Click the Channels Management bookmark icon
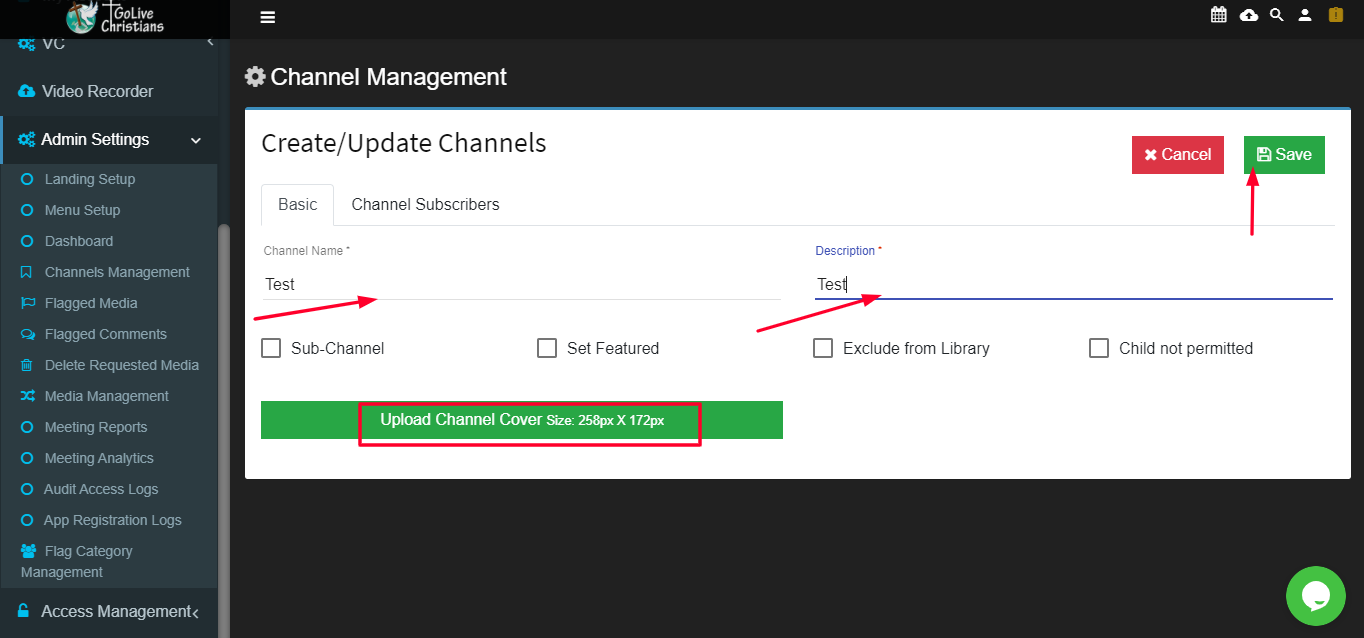Viewport: 1364px width, 638px height. click(26, 272)
